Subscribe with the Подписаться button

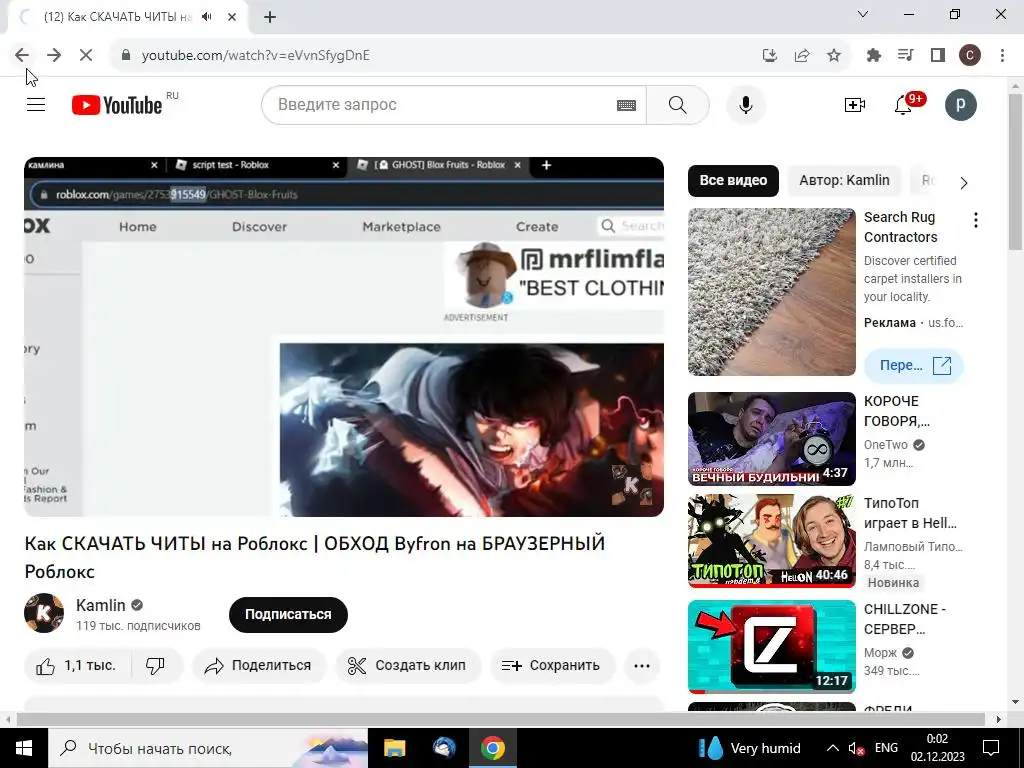pos(288,615)
